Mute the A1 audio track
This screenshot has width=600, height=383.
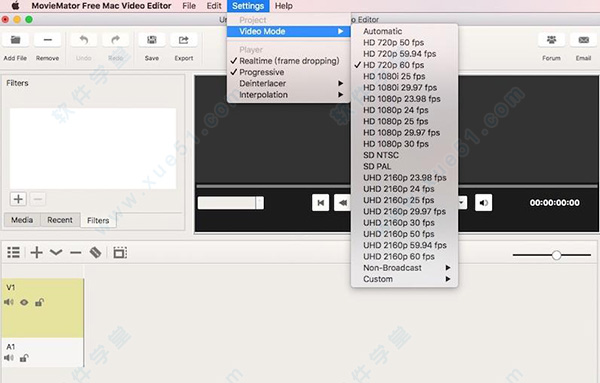pyautogui.click(x=9, y=358)
